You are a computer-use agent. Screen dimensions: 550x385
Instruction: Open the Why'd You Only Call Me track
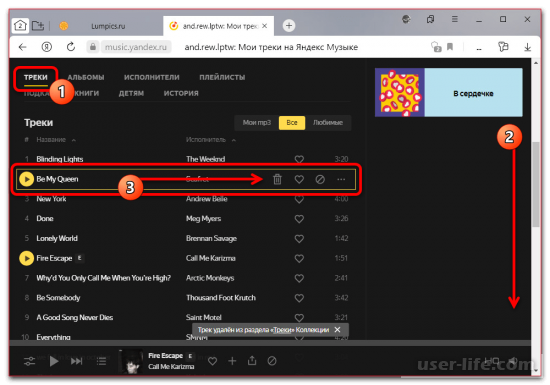[103, 278]
